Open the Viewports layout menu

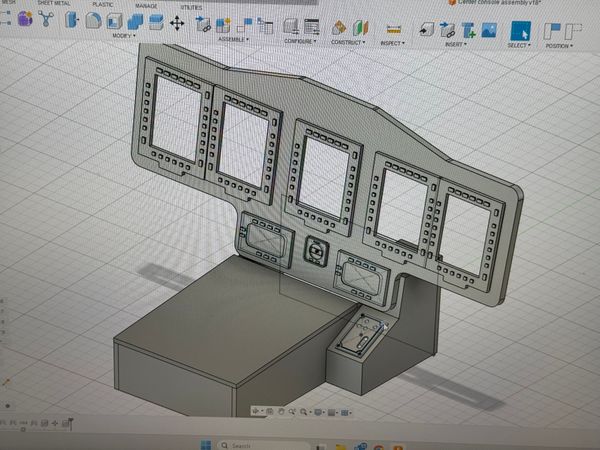[x=346, y=413]
